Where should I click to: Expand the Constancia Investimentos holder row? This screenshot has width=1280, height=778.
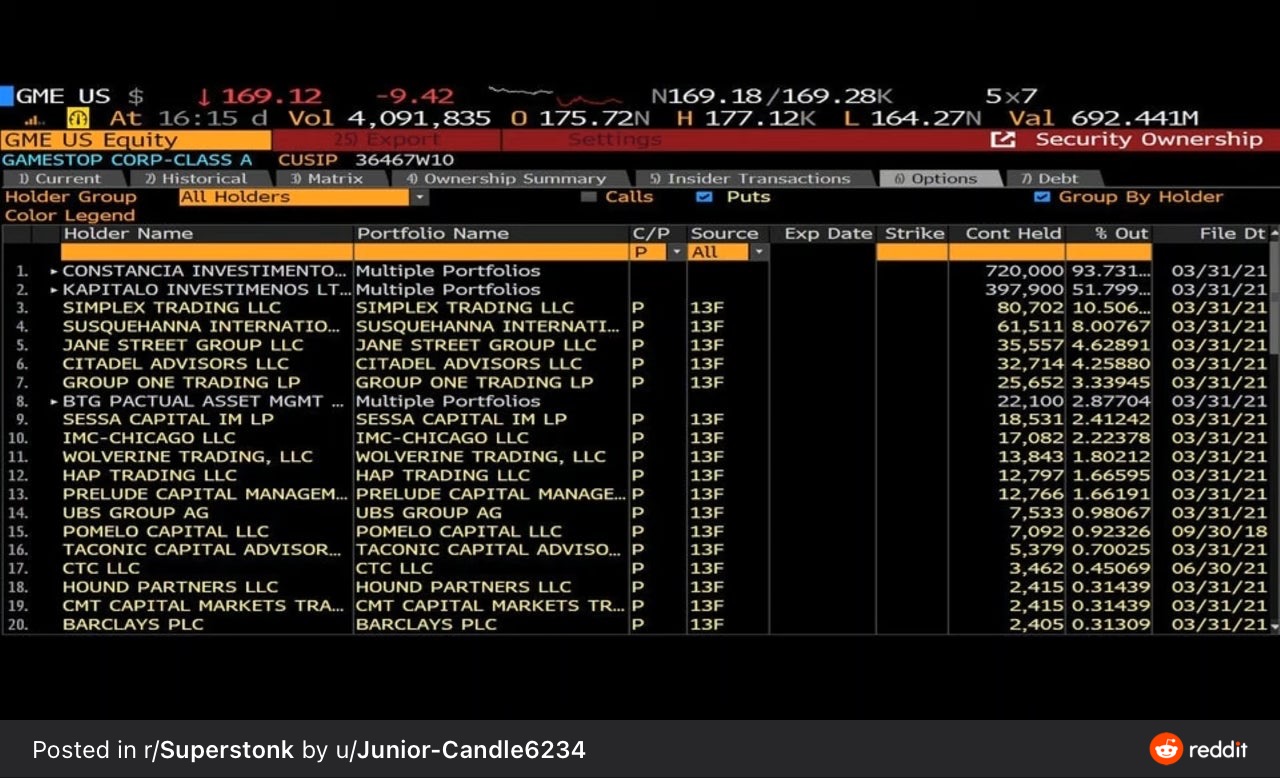pyautogui.click(x=54, y=271)
